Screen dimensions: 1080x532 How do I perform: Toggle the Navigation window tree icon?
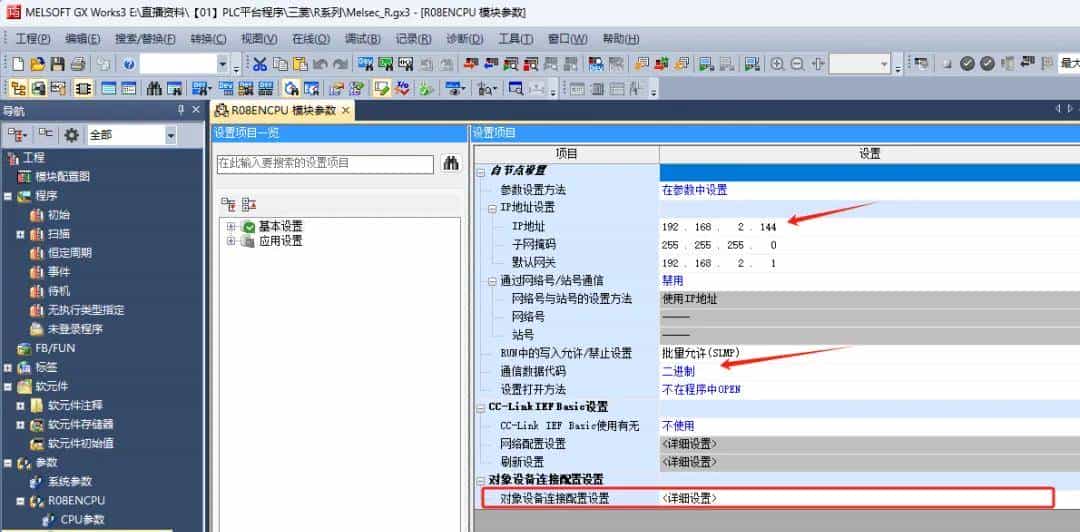pyautogui.click(x=19, y=88)
